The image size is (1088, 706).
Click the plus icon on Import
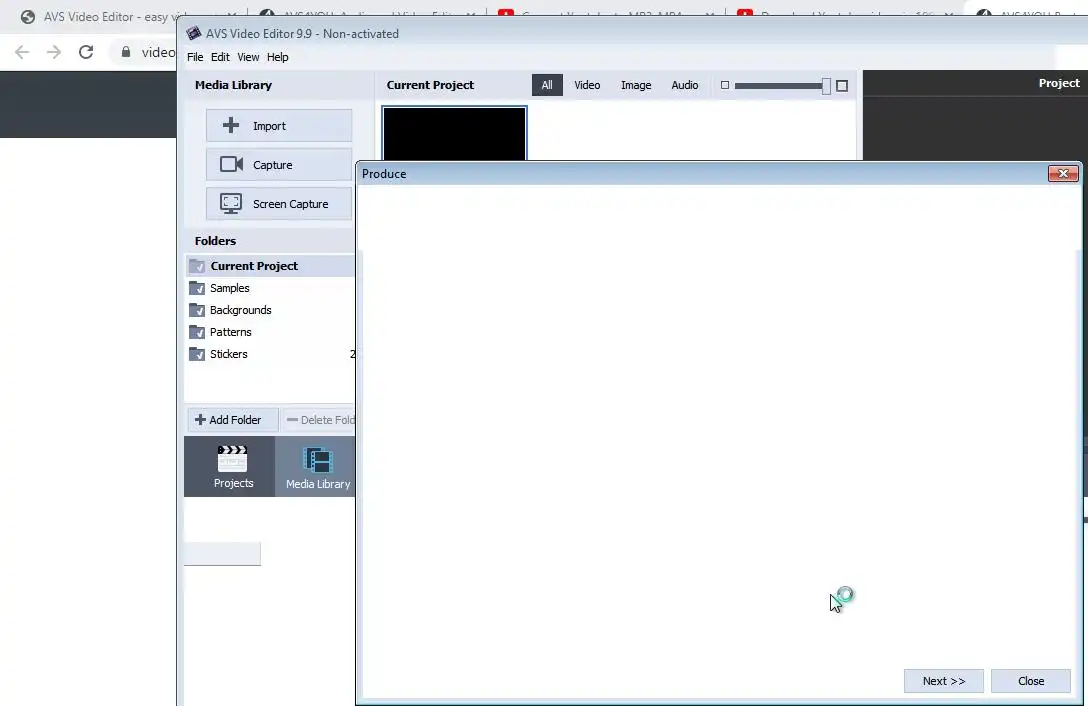click(x=230, y=125)
